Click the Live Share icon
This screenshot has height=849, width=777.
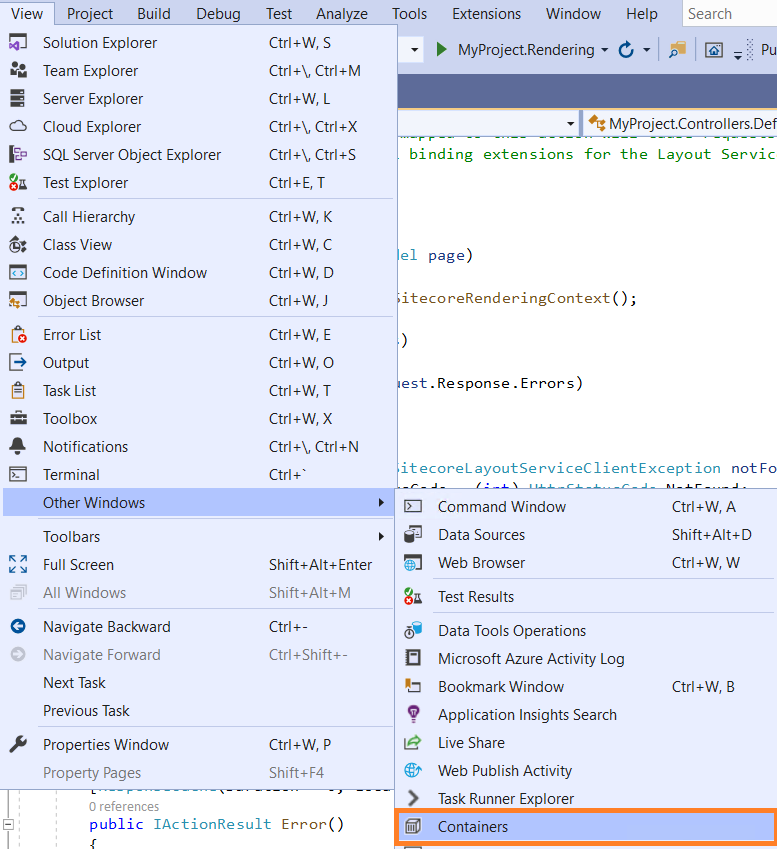[x=413, y=742]
